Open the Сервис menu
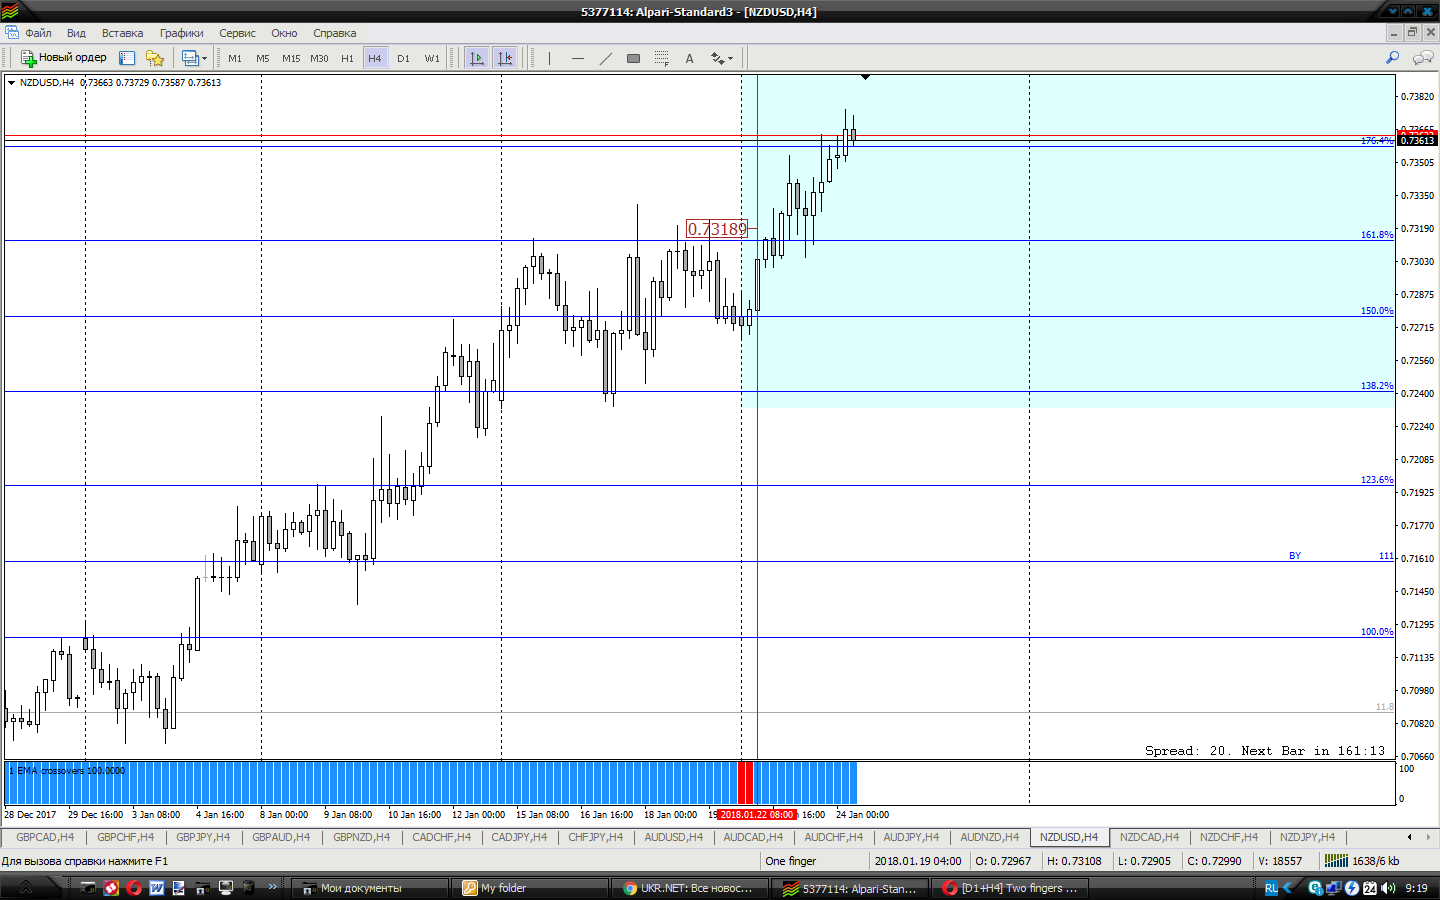This screenshot has height=900, width=1440. point(237,33)
